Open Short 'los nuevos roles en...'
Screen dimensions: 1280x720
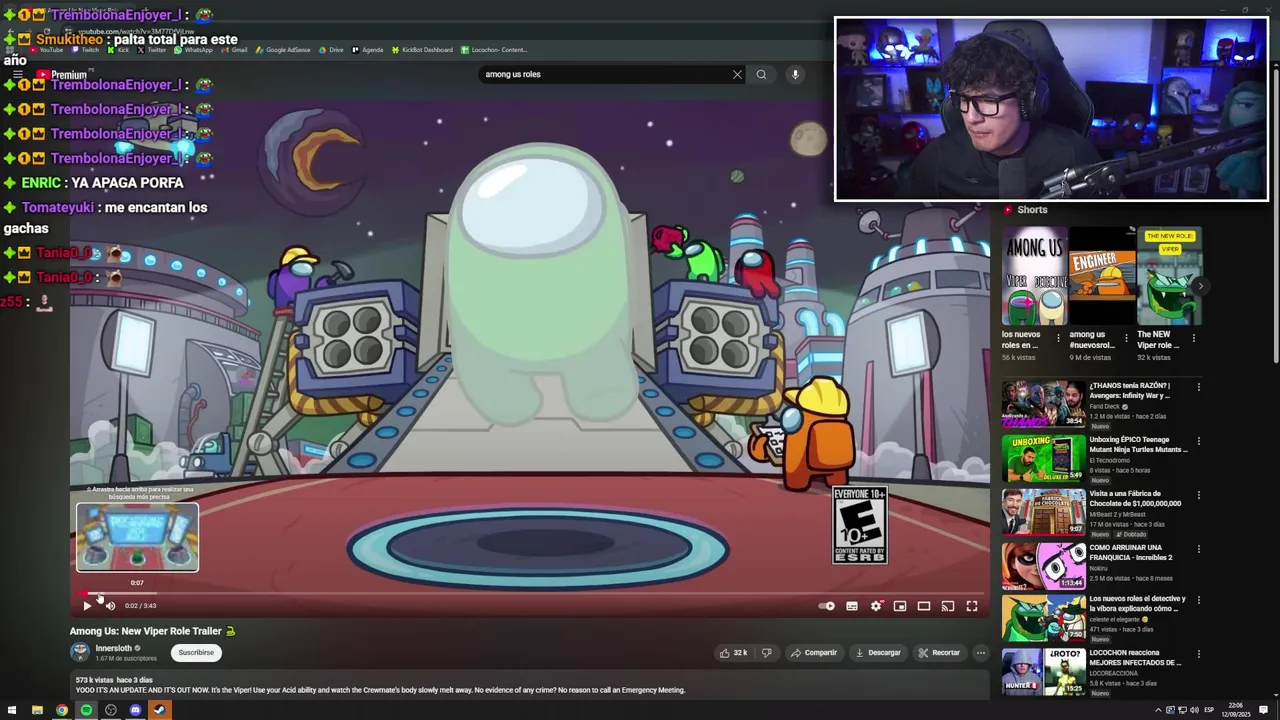tap(1034, 276)
